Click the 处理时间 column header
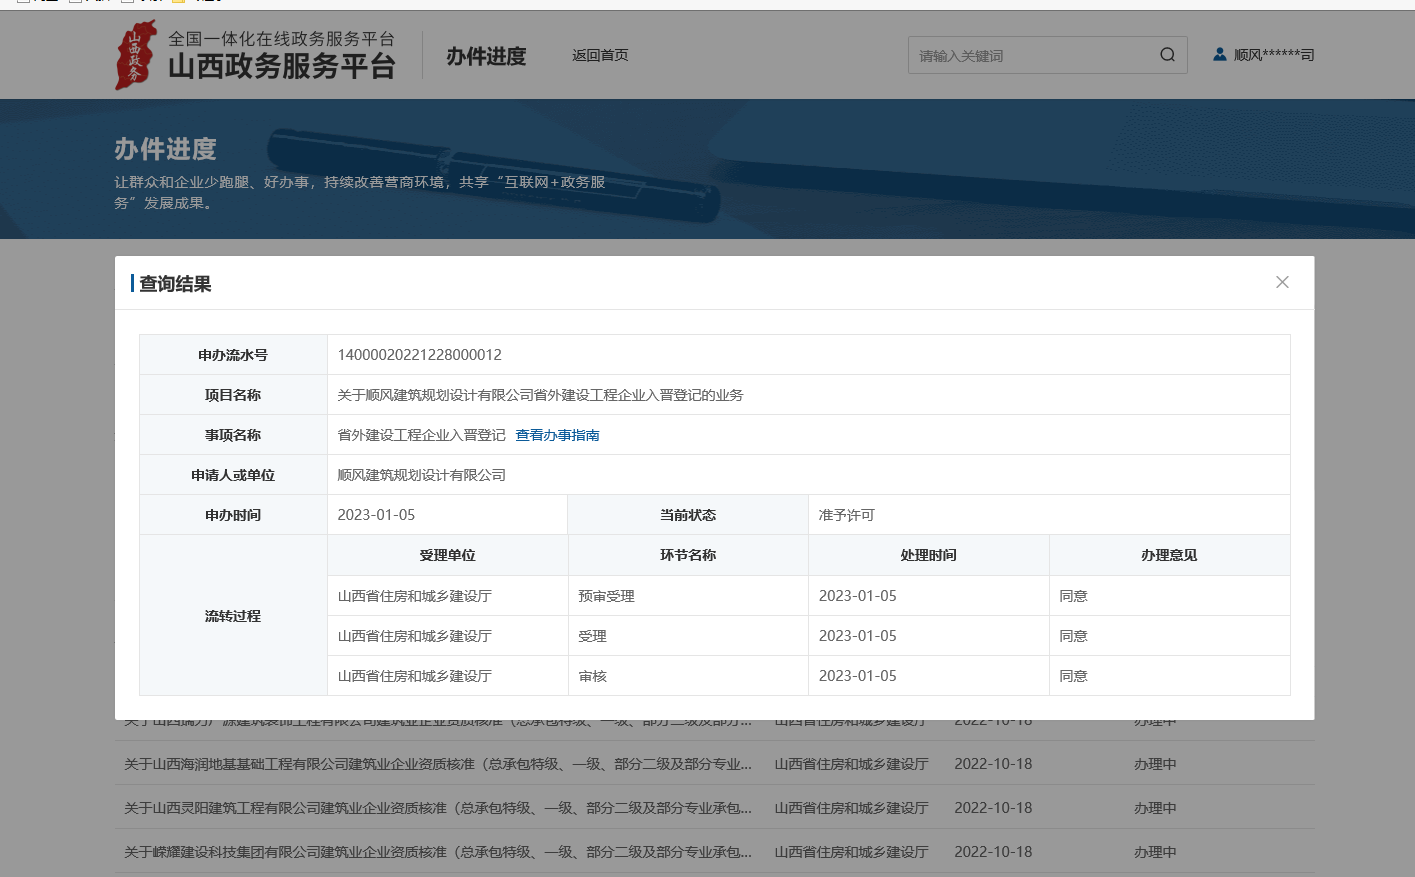The width and height of the screenshot is (1415, 877). tap(928, 555)
